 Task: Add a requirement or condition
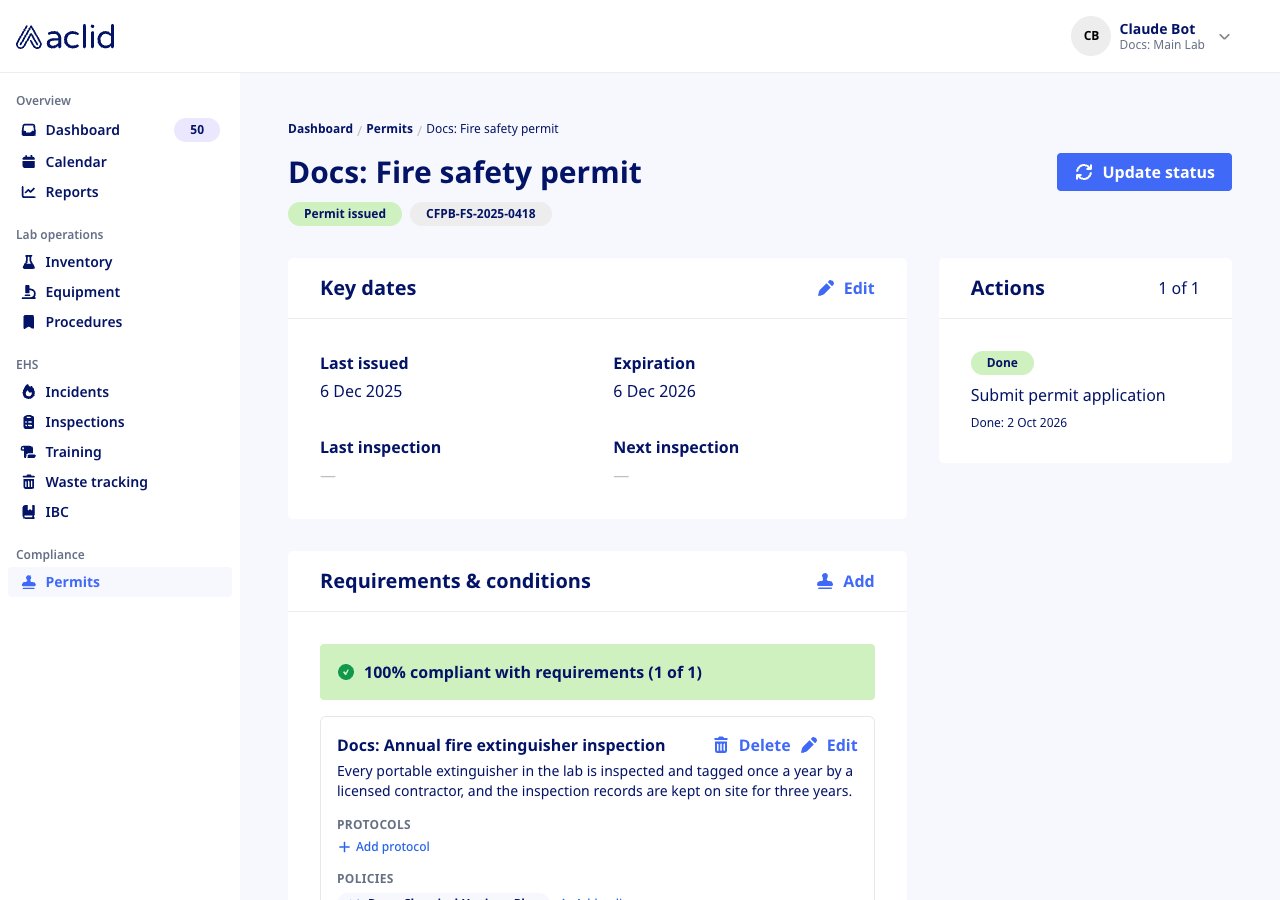(x=846, y=581)
